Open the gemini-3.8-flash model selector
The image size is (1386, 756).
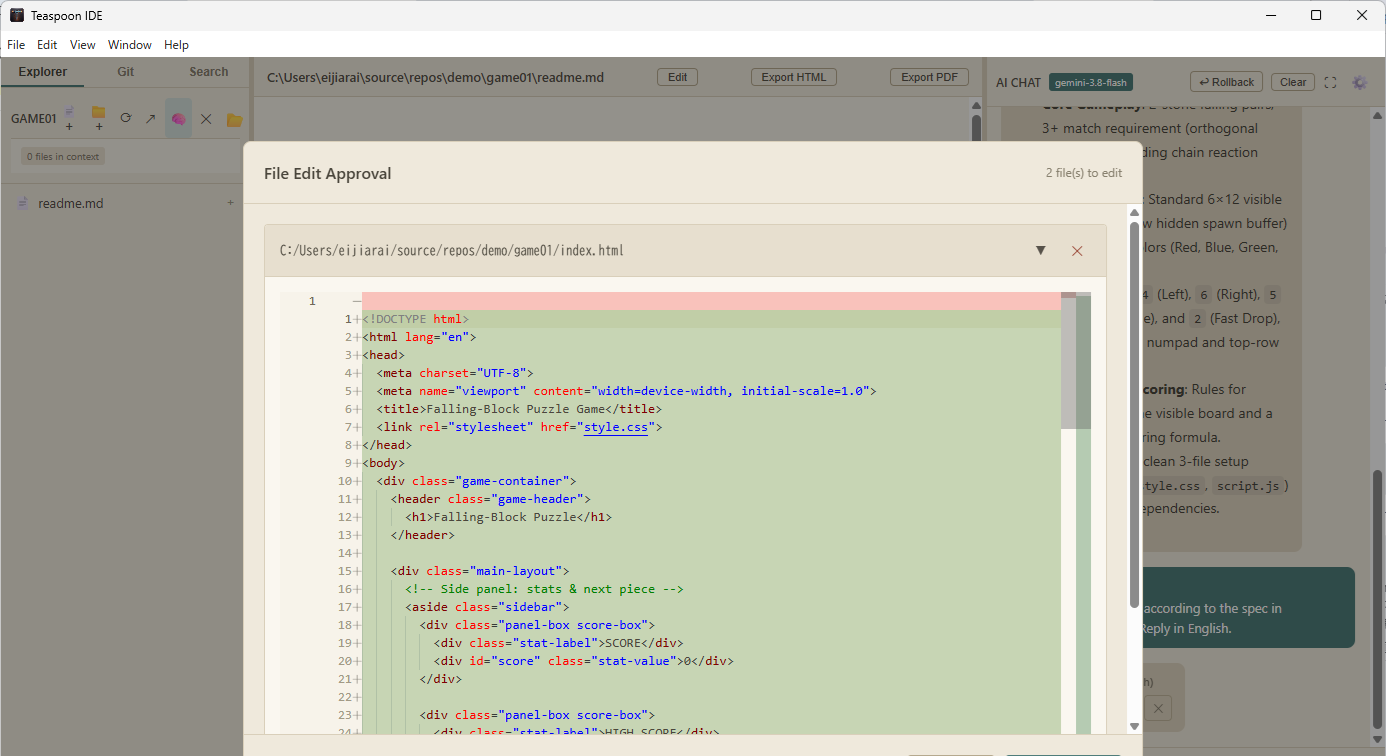click(1091, 82)
